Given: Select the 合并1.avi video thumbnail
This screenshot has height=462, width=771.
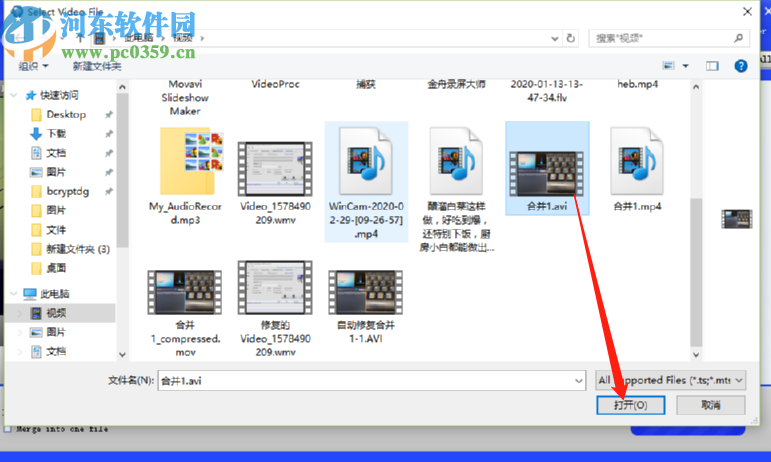Looking at the screenshot, I should pyautogui.click(x=547, y=173).
